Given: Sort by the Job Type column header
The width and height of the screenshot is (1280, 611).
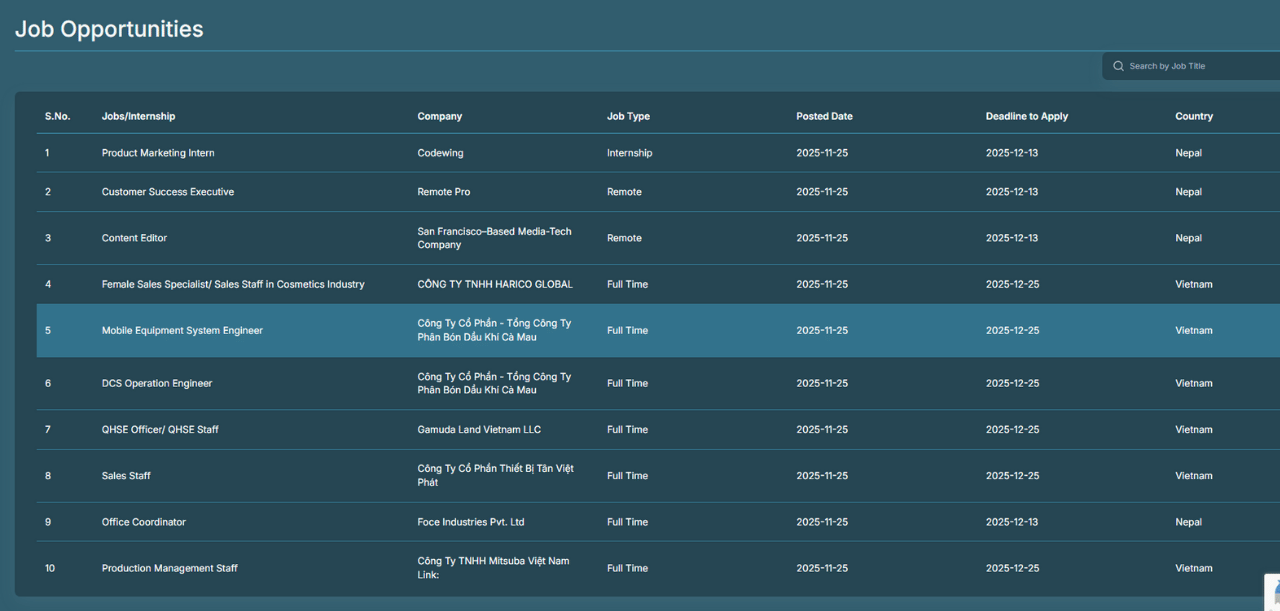Looking at the screenshot, I should pos(628,116).
